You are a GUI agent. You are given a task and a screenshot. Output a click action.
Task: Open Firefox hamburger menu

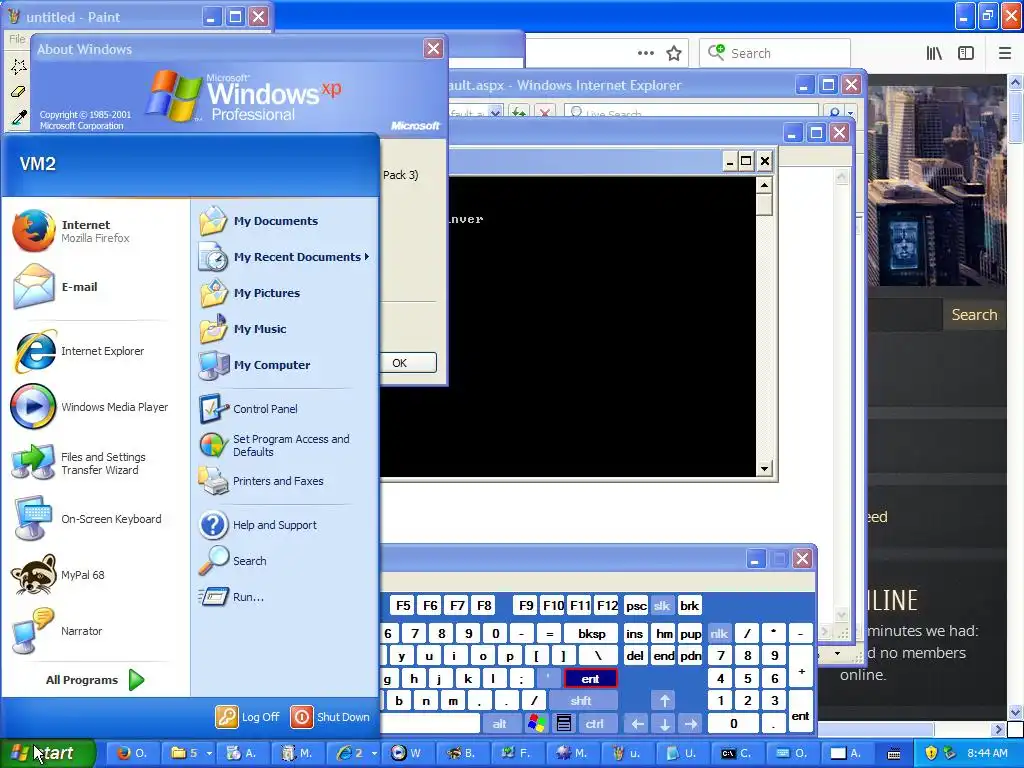pyautogui.click(x=1005, y=53)
